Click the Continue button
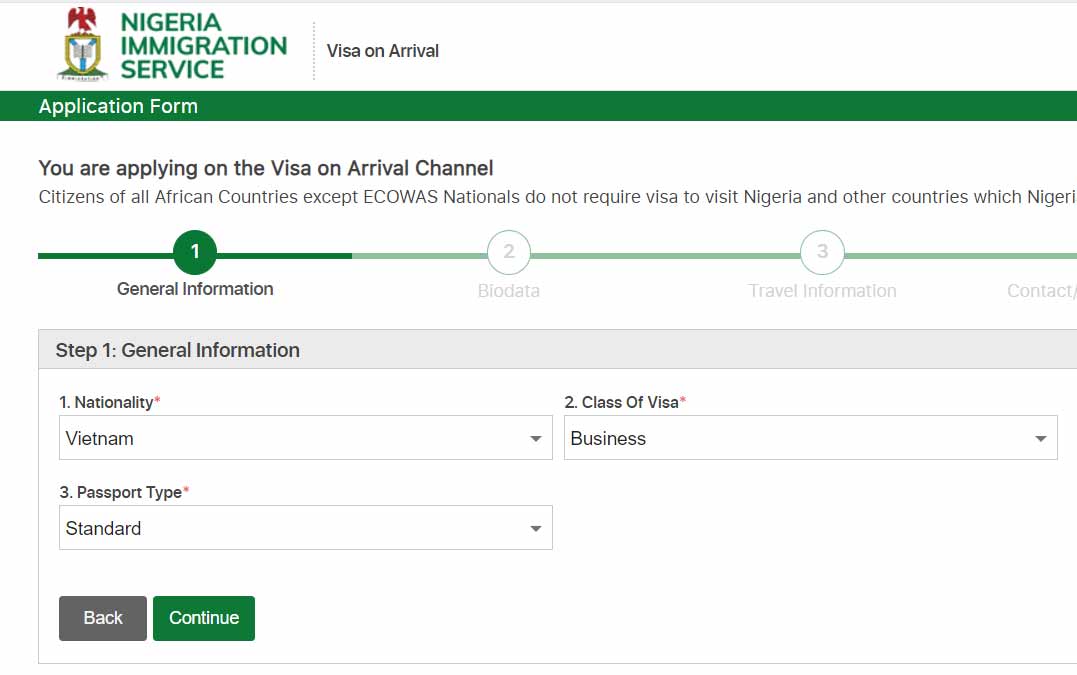 point(204,618)
